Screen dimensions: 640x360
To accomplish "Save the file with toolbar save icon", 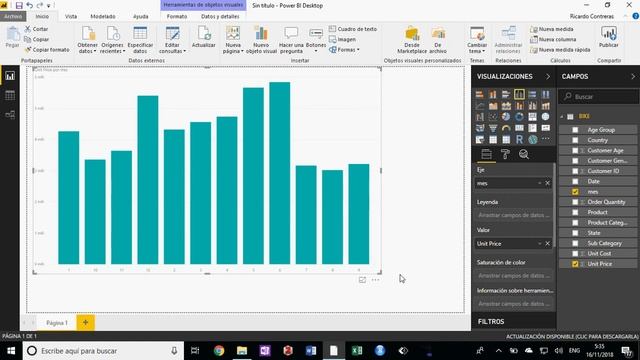I will [x=19, y=5].
